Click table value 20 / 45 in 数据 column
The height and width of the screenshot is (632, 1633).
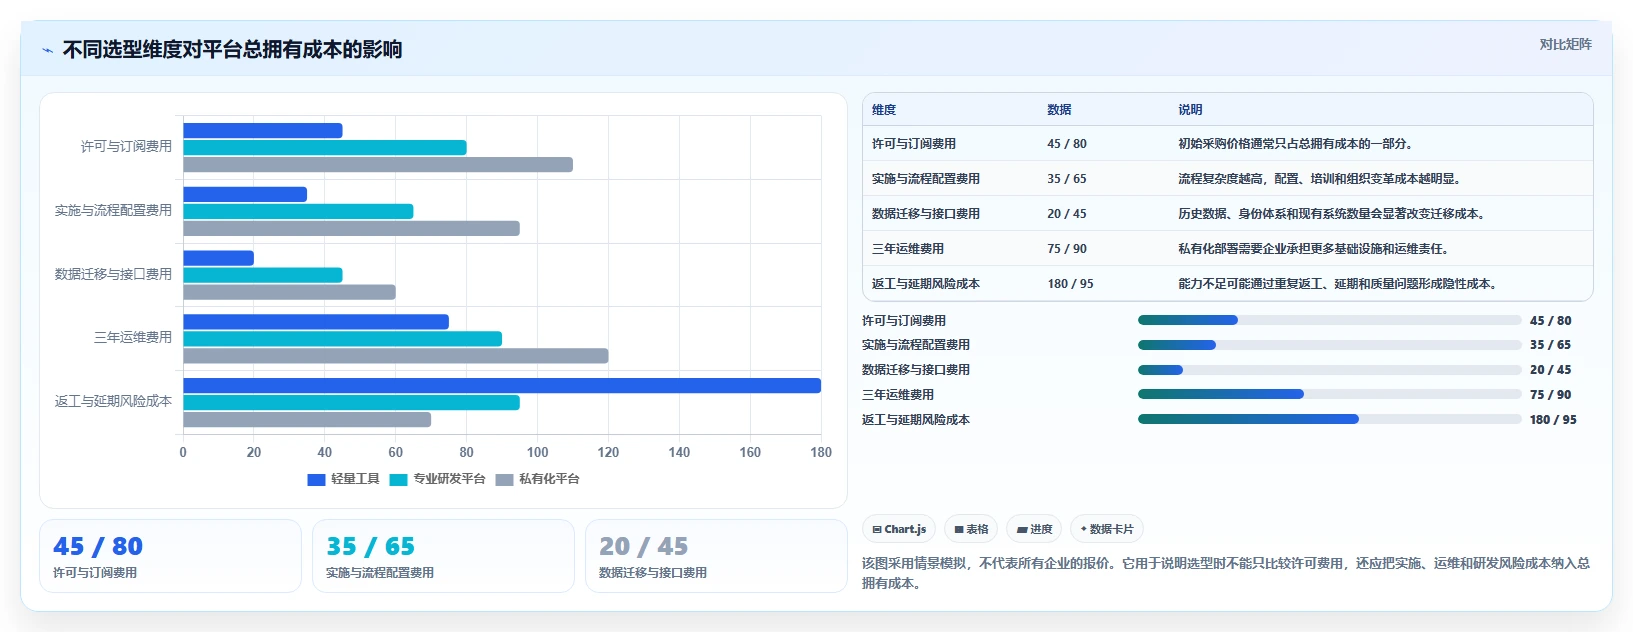[1067, 214]
